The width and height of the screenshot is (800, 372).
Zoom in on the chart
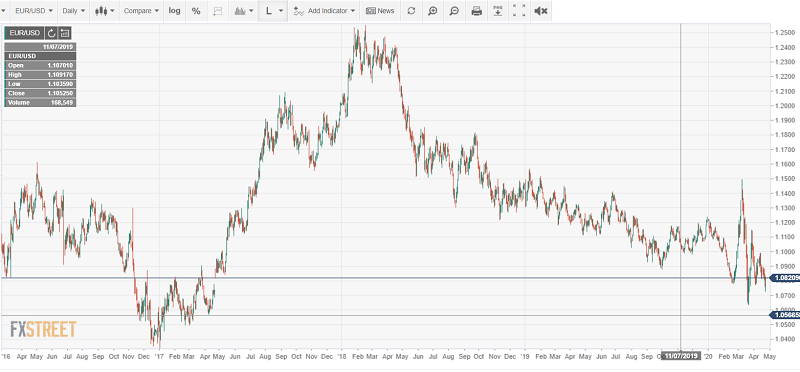[x=433, y=11]
